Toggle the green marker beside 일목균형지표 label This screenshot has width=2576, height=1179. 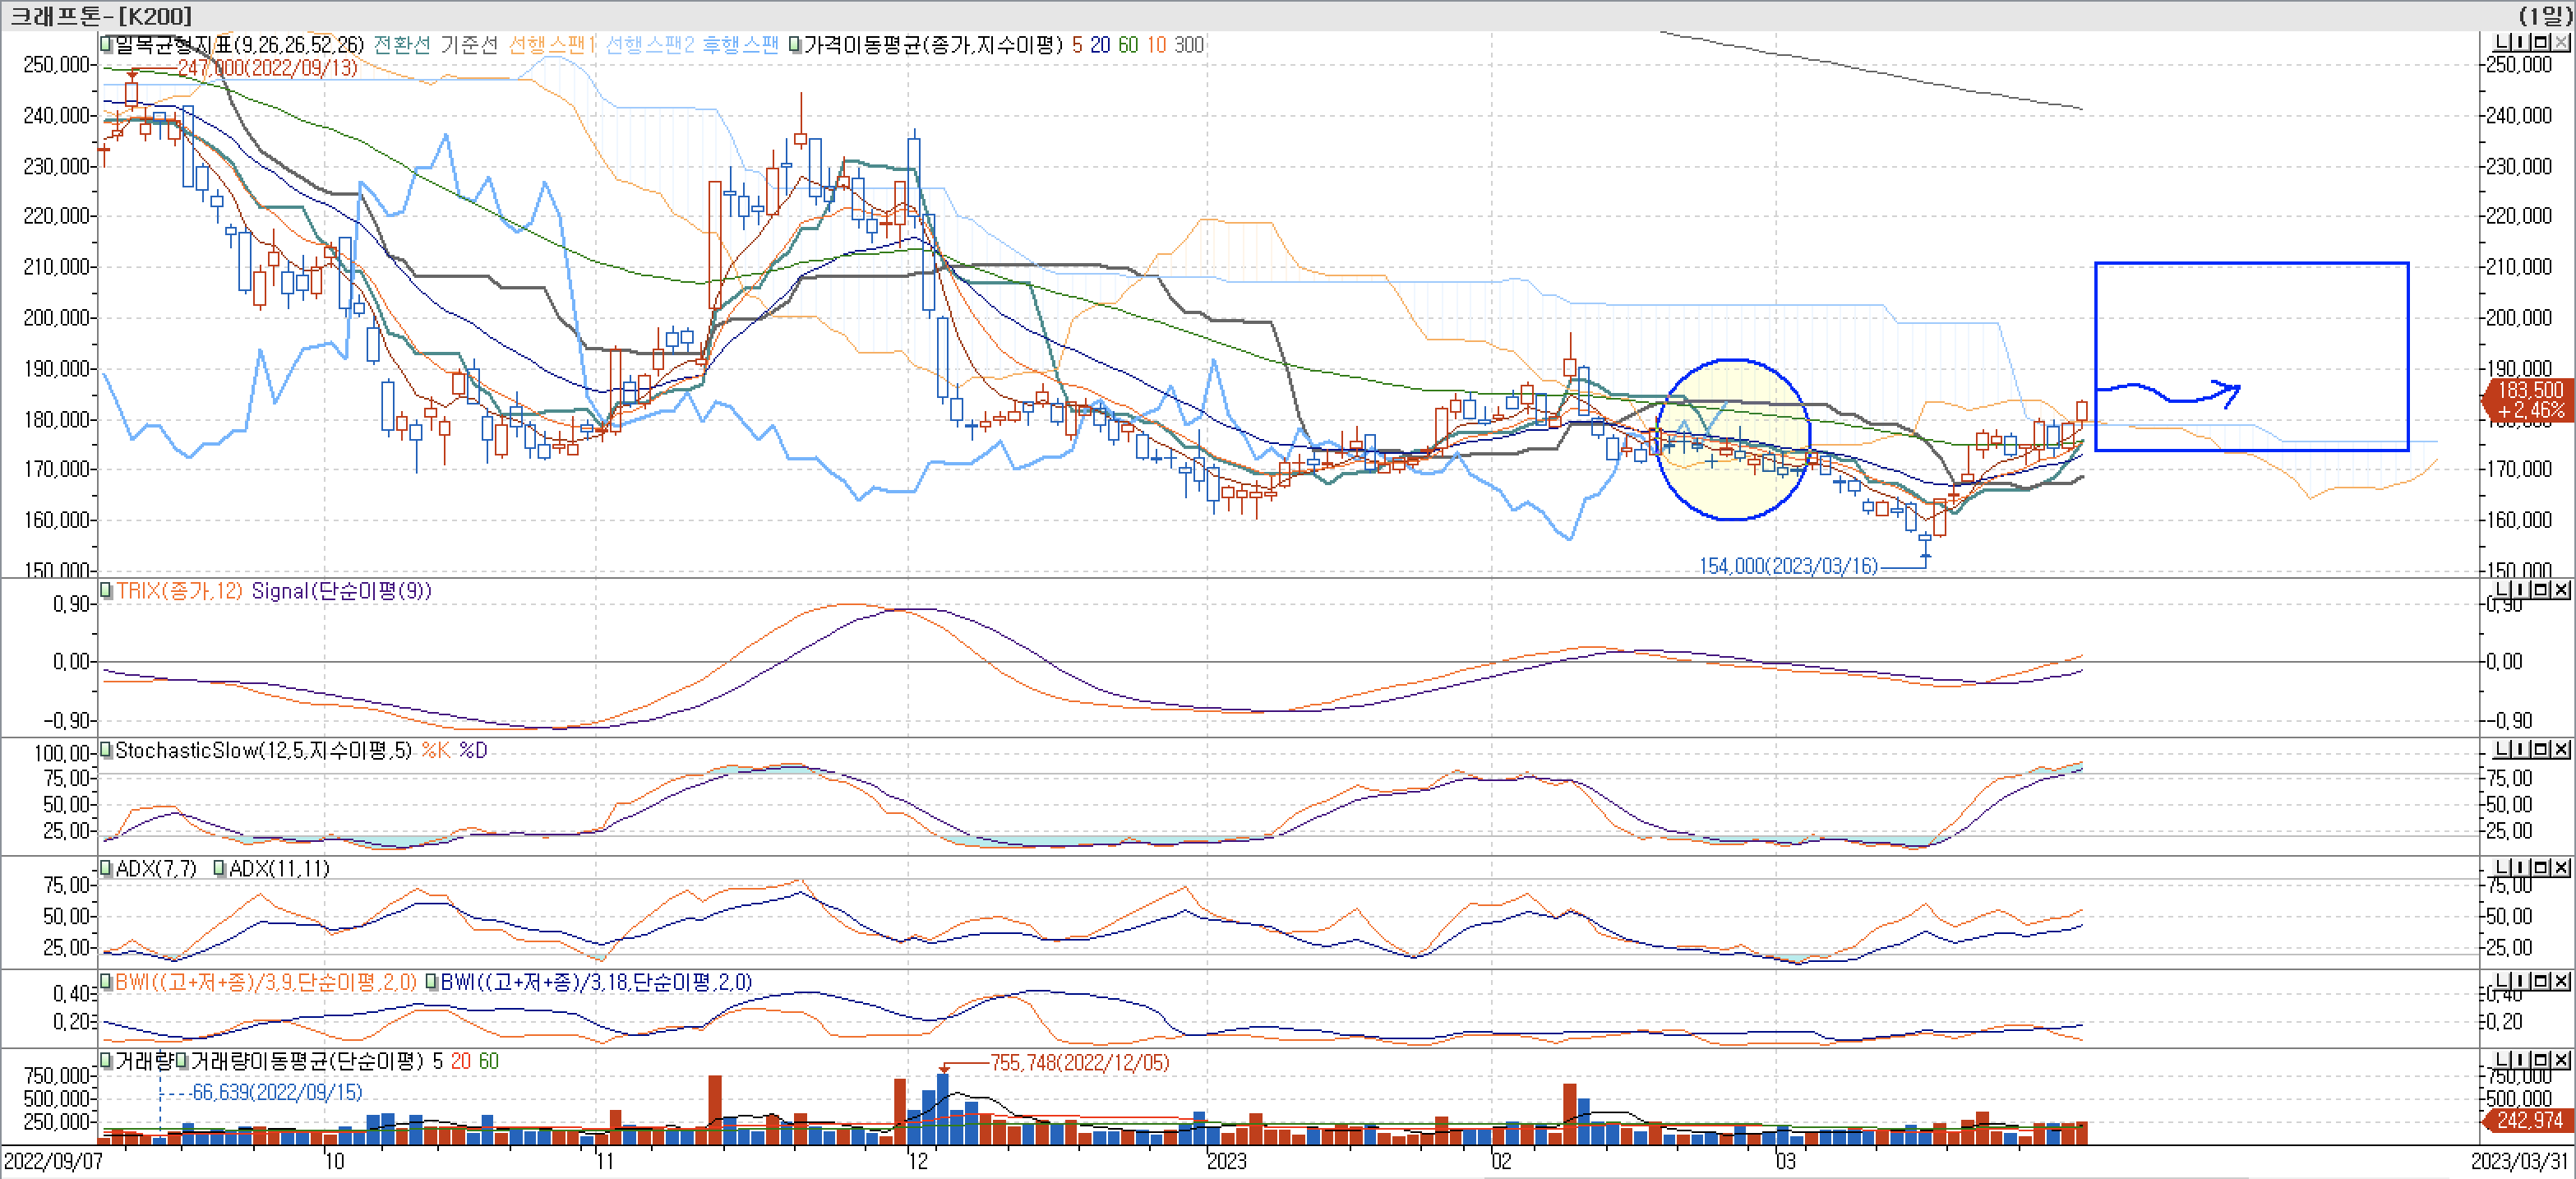(x=105, y=44)
